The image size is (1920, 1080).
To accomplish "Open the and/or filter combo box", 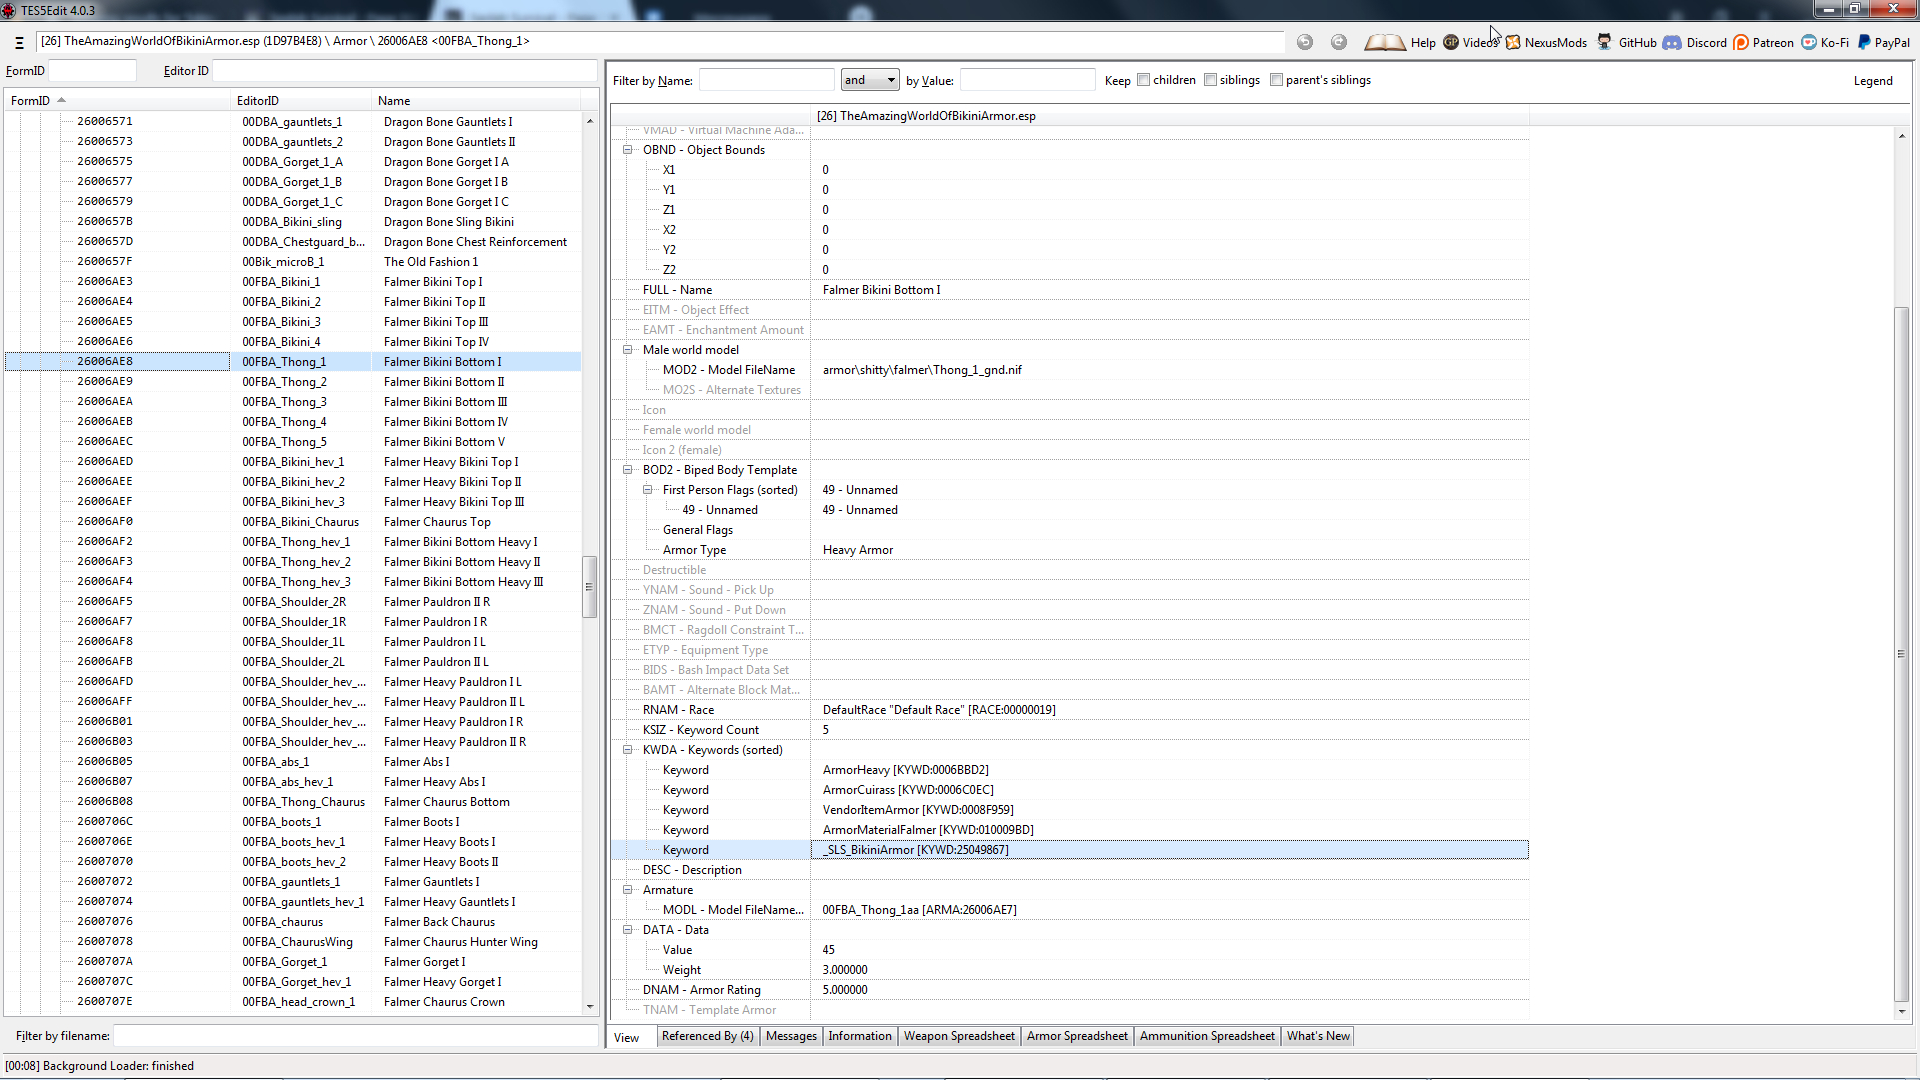I will tap(870, 80).
